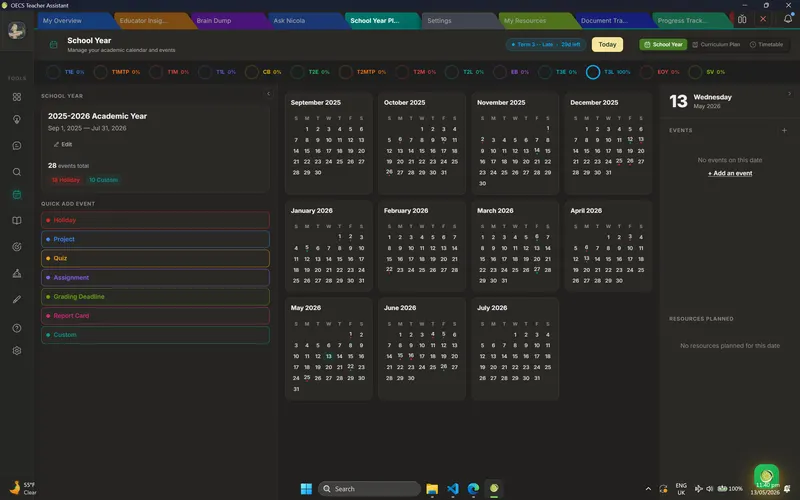This screenshot has height=500, width=800.
Task: Click the magnifier search icon in sidebar
Action: [17, 172]
